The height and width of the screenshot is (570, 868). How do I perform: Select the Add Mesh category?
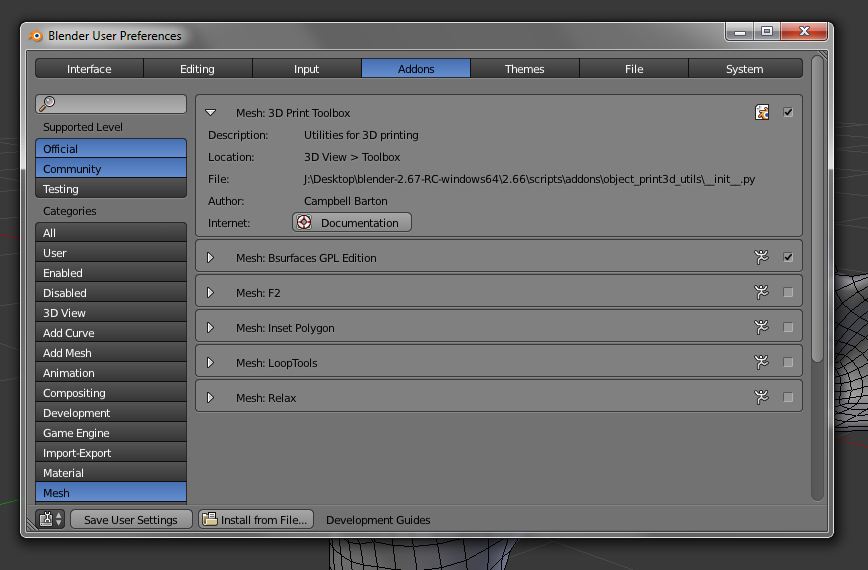click(111, 353)
